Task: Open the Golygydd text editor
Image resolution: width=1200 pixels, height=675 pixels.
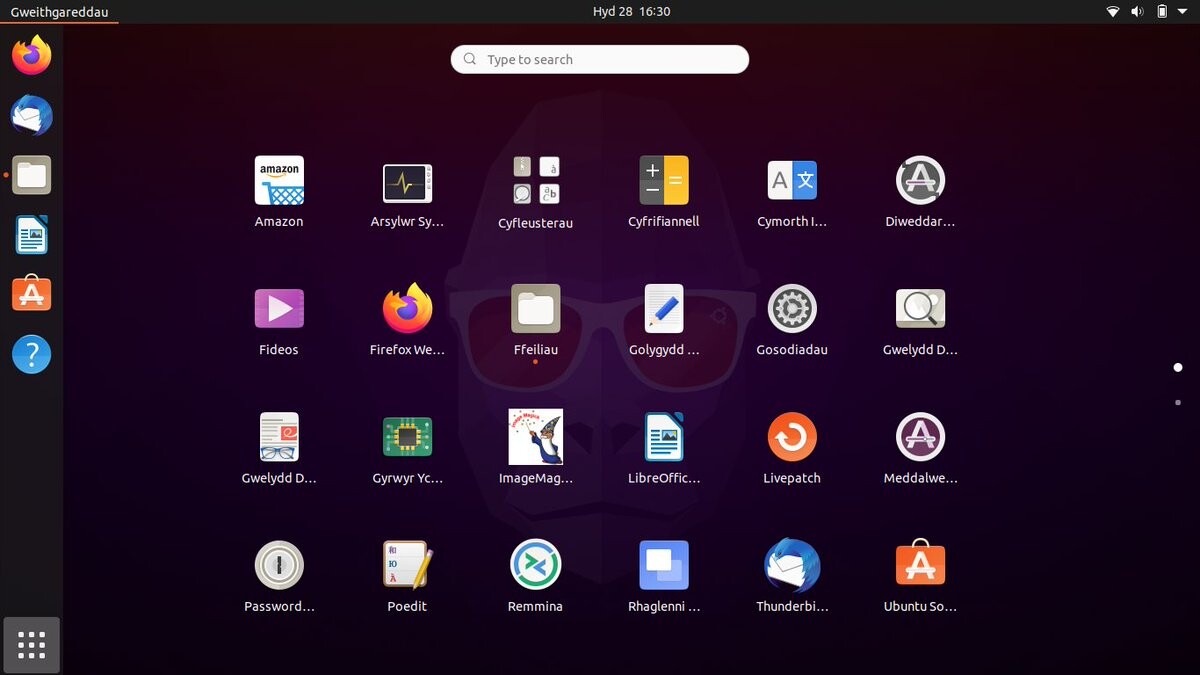Action: coord(663,309)
